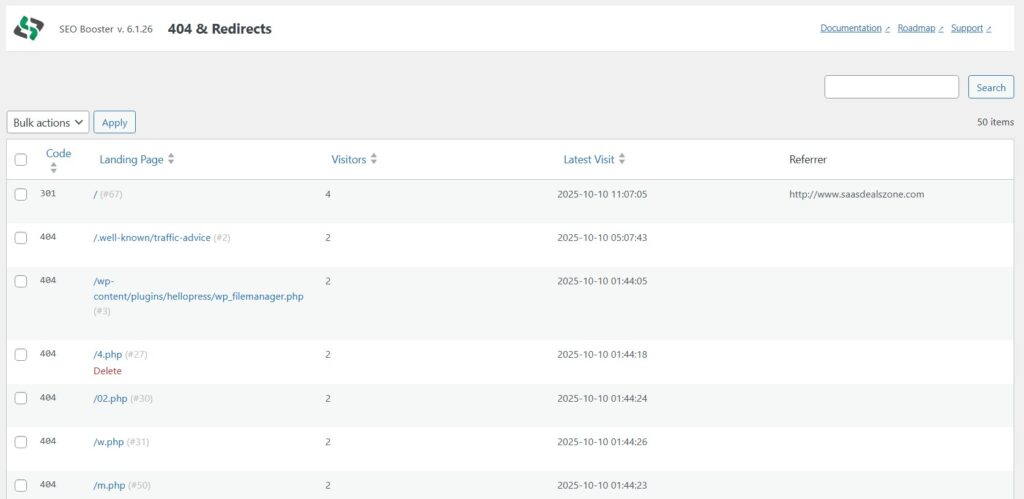Click the Visitors column sort arrows
This screenshot has width=1024, height=499.
tap(374, 160)
